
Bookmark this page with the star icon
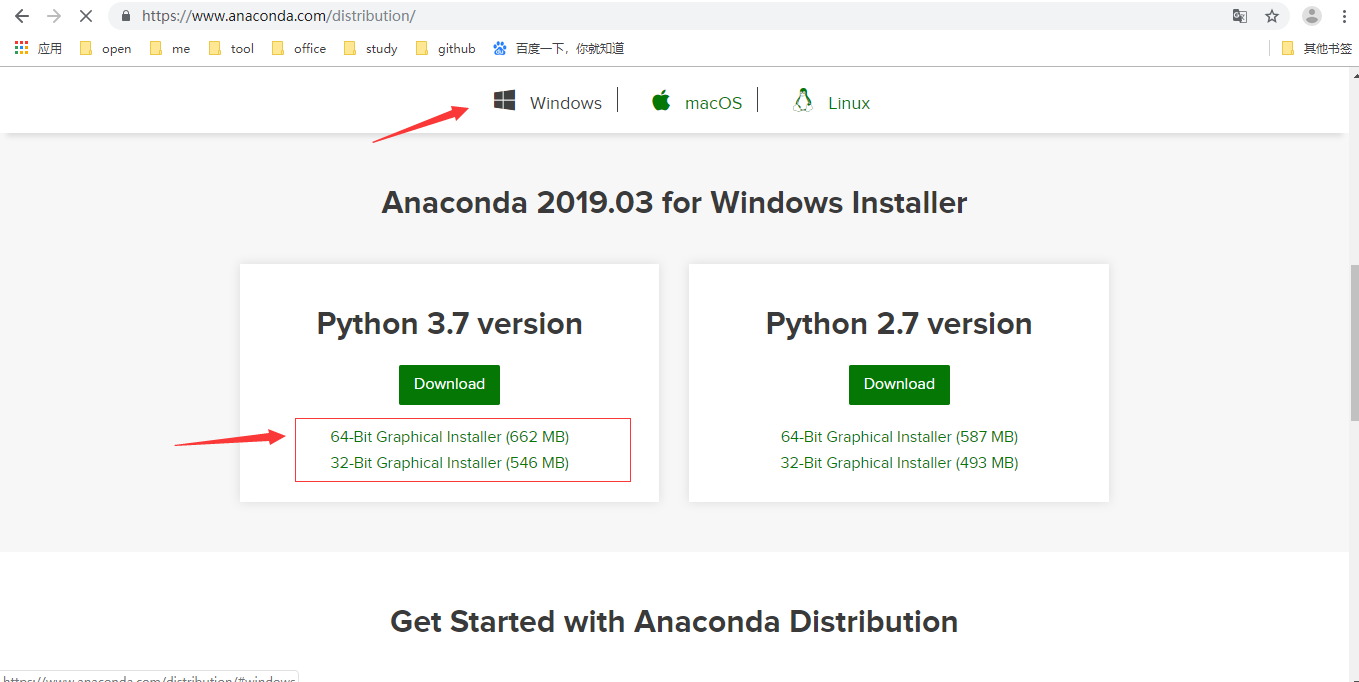pos(1272,16)
